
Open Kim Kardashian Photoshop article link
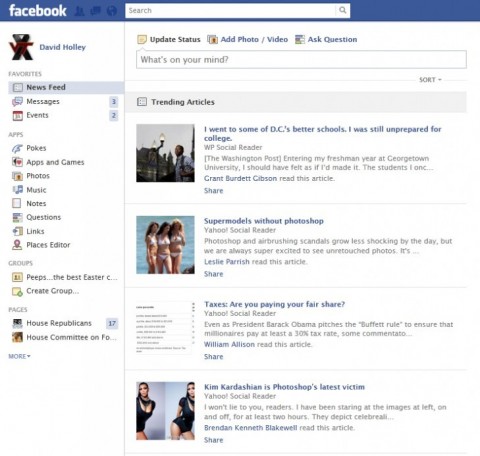pos(284,387)
